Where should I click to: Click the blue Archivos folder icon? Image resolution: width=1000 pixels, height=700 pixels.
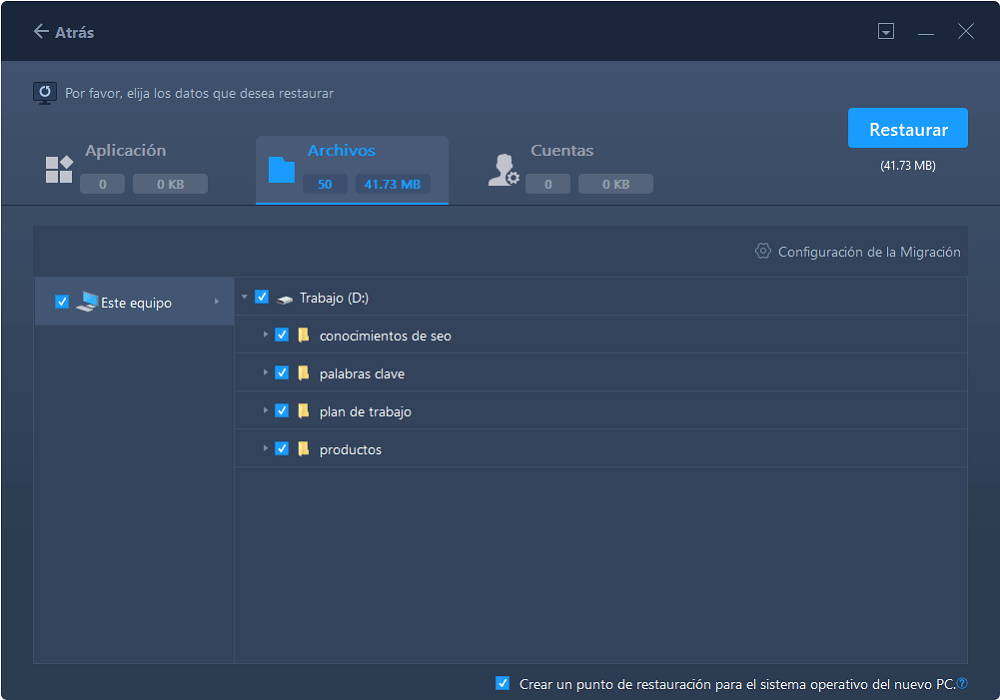tap(281, 170)
